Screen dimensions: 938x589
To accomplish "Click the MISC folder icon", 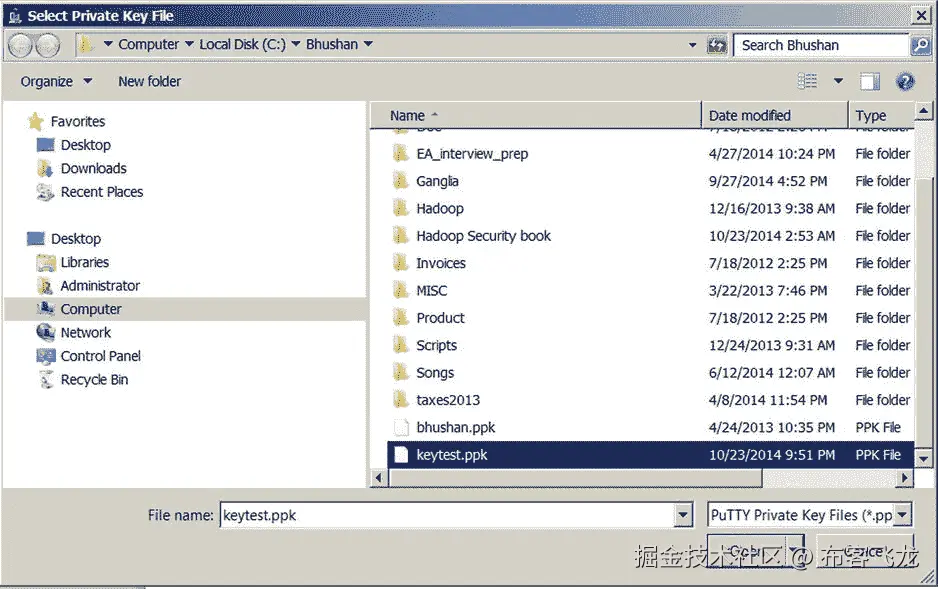I will tap(401, 291).
